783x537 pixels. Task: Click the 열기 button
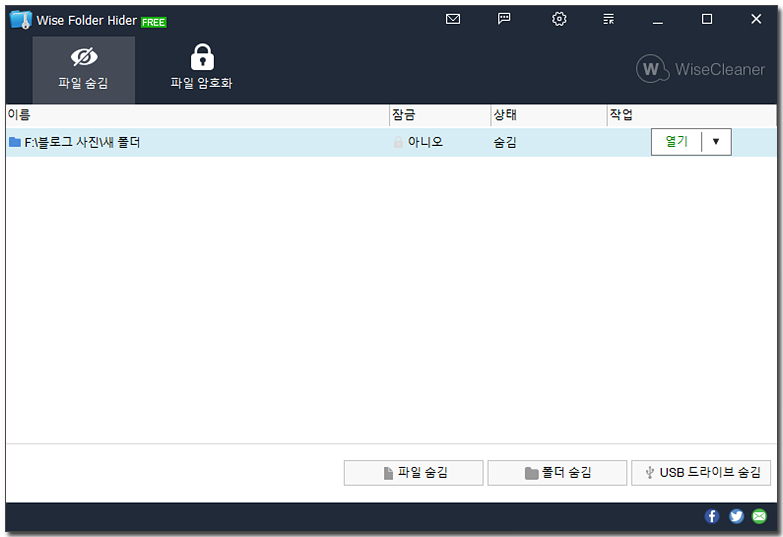[x=676, y=142]
